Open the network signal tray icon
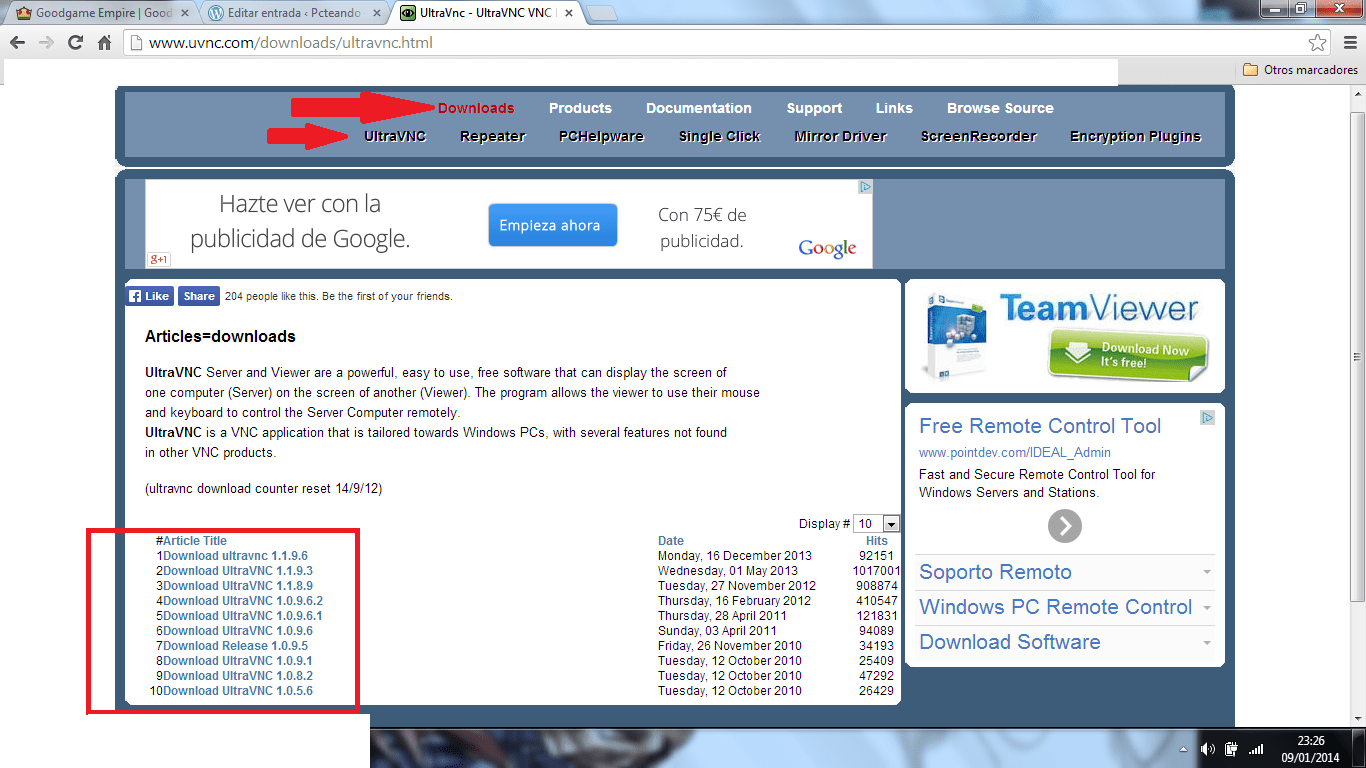The height and width of the screenshot is (768, 1366). 1256,749
